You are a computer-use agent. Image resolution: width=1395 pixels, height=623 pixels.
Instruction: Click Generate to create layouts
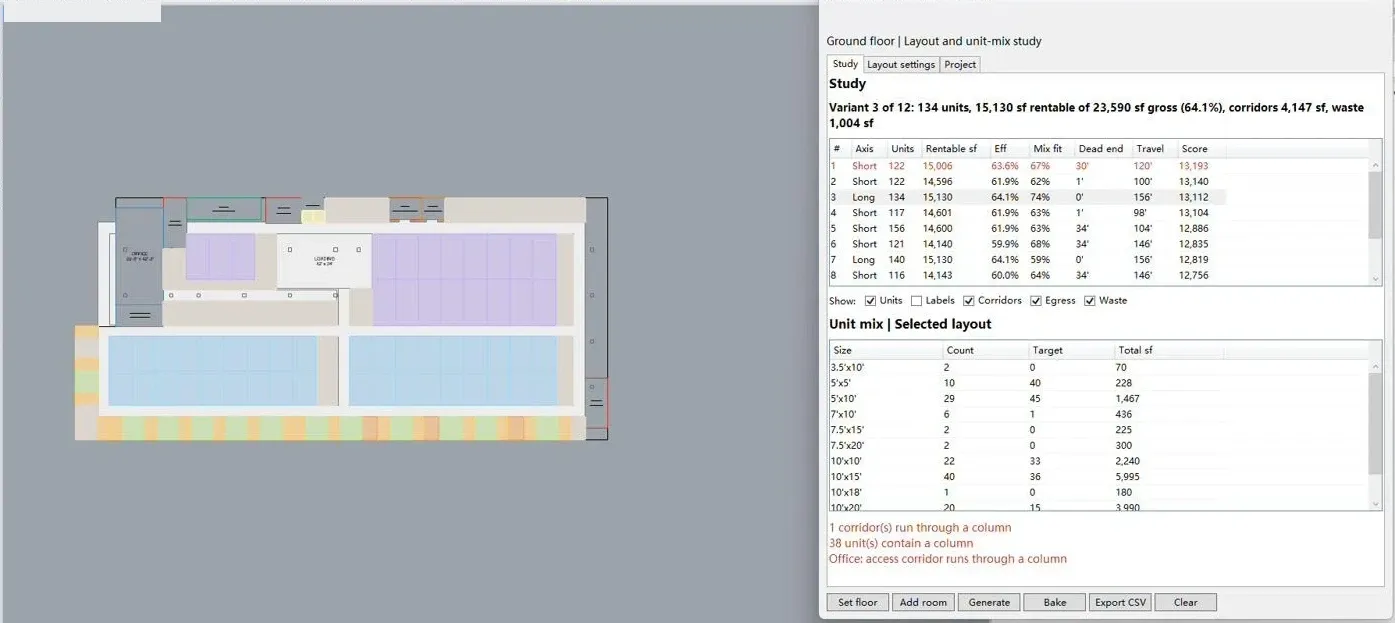click(x=989, y=602)
